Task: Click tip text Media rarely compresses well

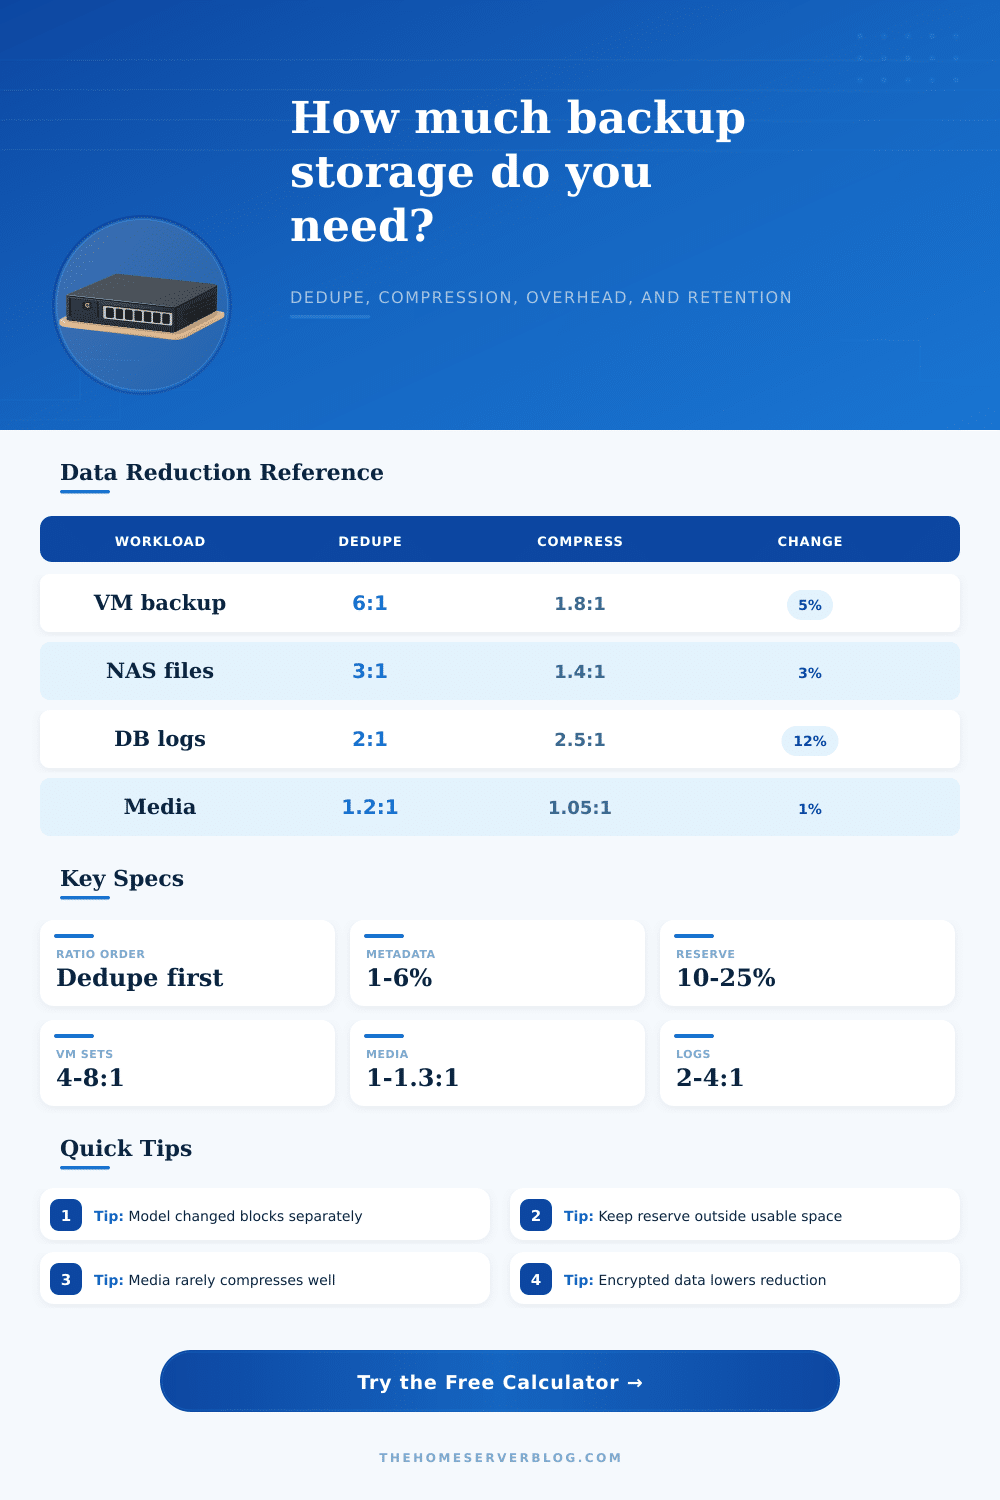Action: pyautogui.click(x=232, y=1280)
